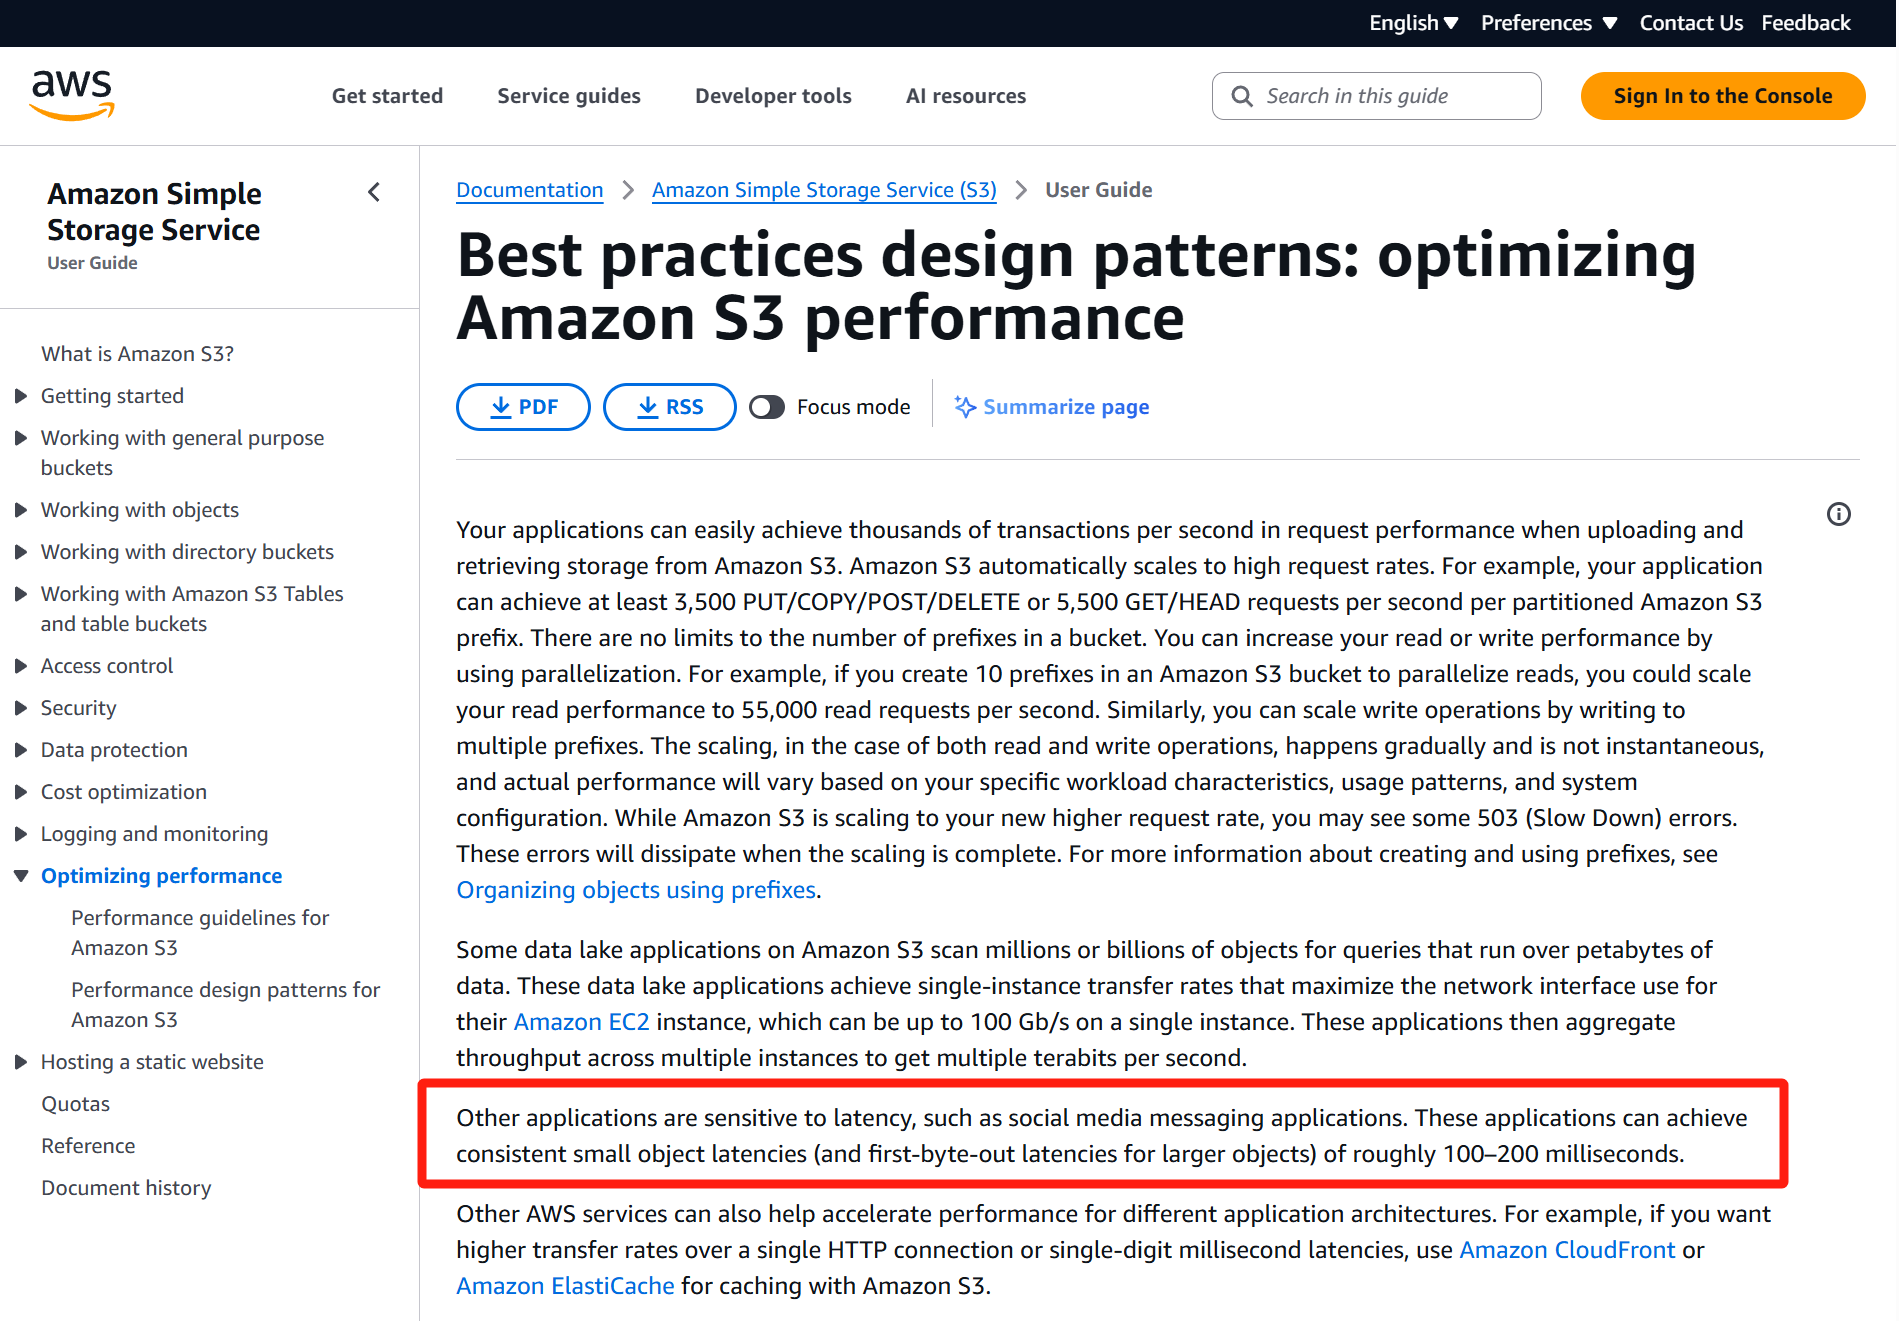Screen dimensions: 1899x1321
Task: Open the Amazon CloudFront link
Action: click(1567, 1250)
